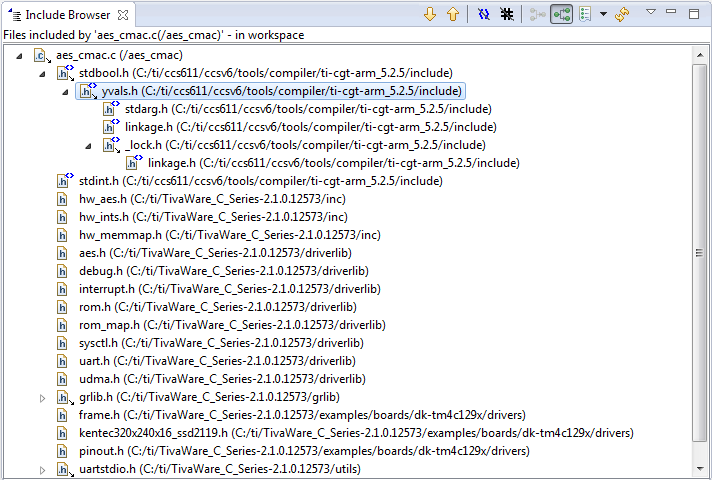Toggle Hide System Includes filter icon

[x=484, y=15]
